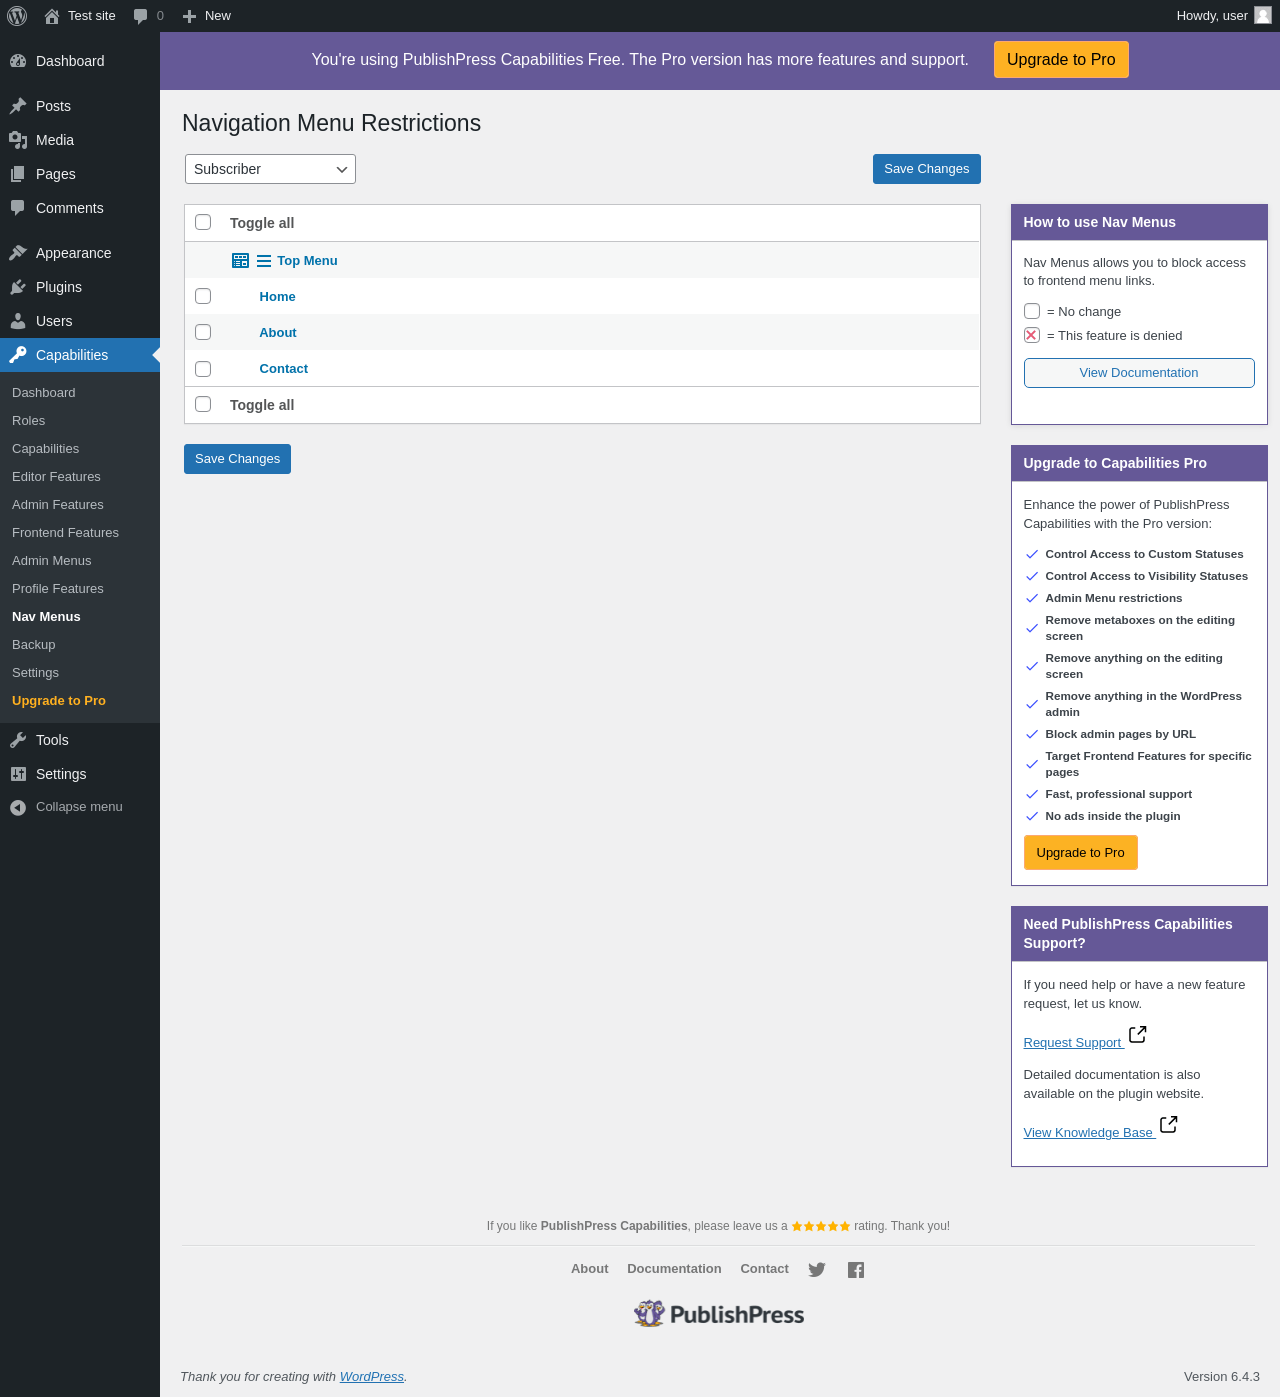Click the 'This feature is denied' legend checkbox
Viewport: 1280px width, 1397px height.
click(1032, 335)
